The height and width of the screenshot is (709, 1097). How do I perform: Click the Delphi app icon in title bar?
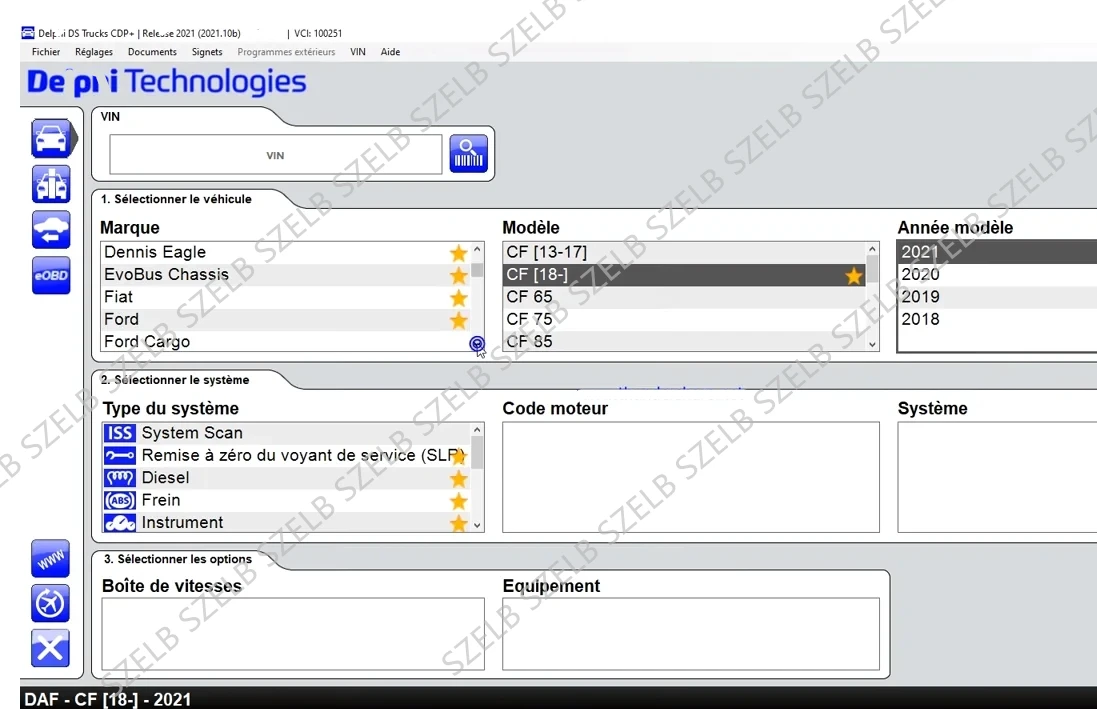click(28, 33)
